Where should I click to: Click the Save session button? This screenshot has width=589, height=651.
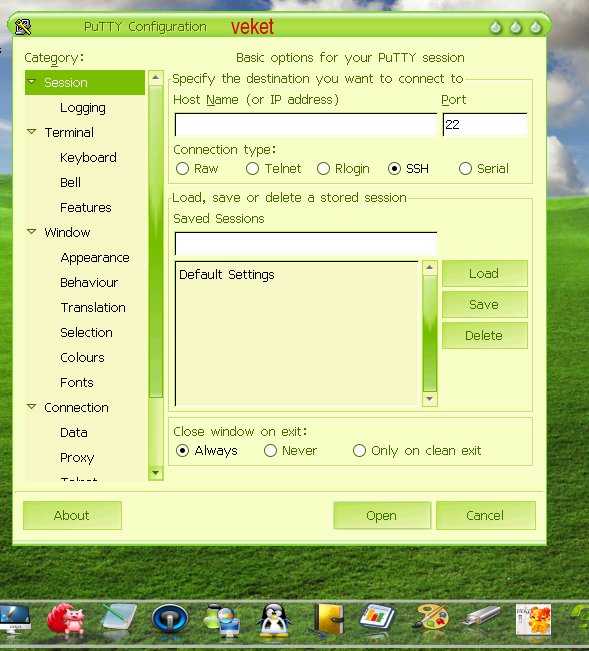(485, 304)
